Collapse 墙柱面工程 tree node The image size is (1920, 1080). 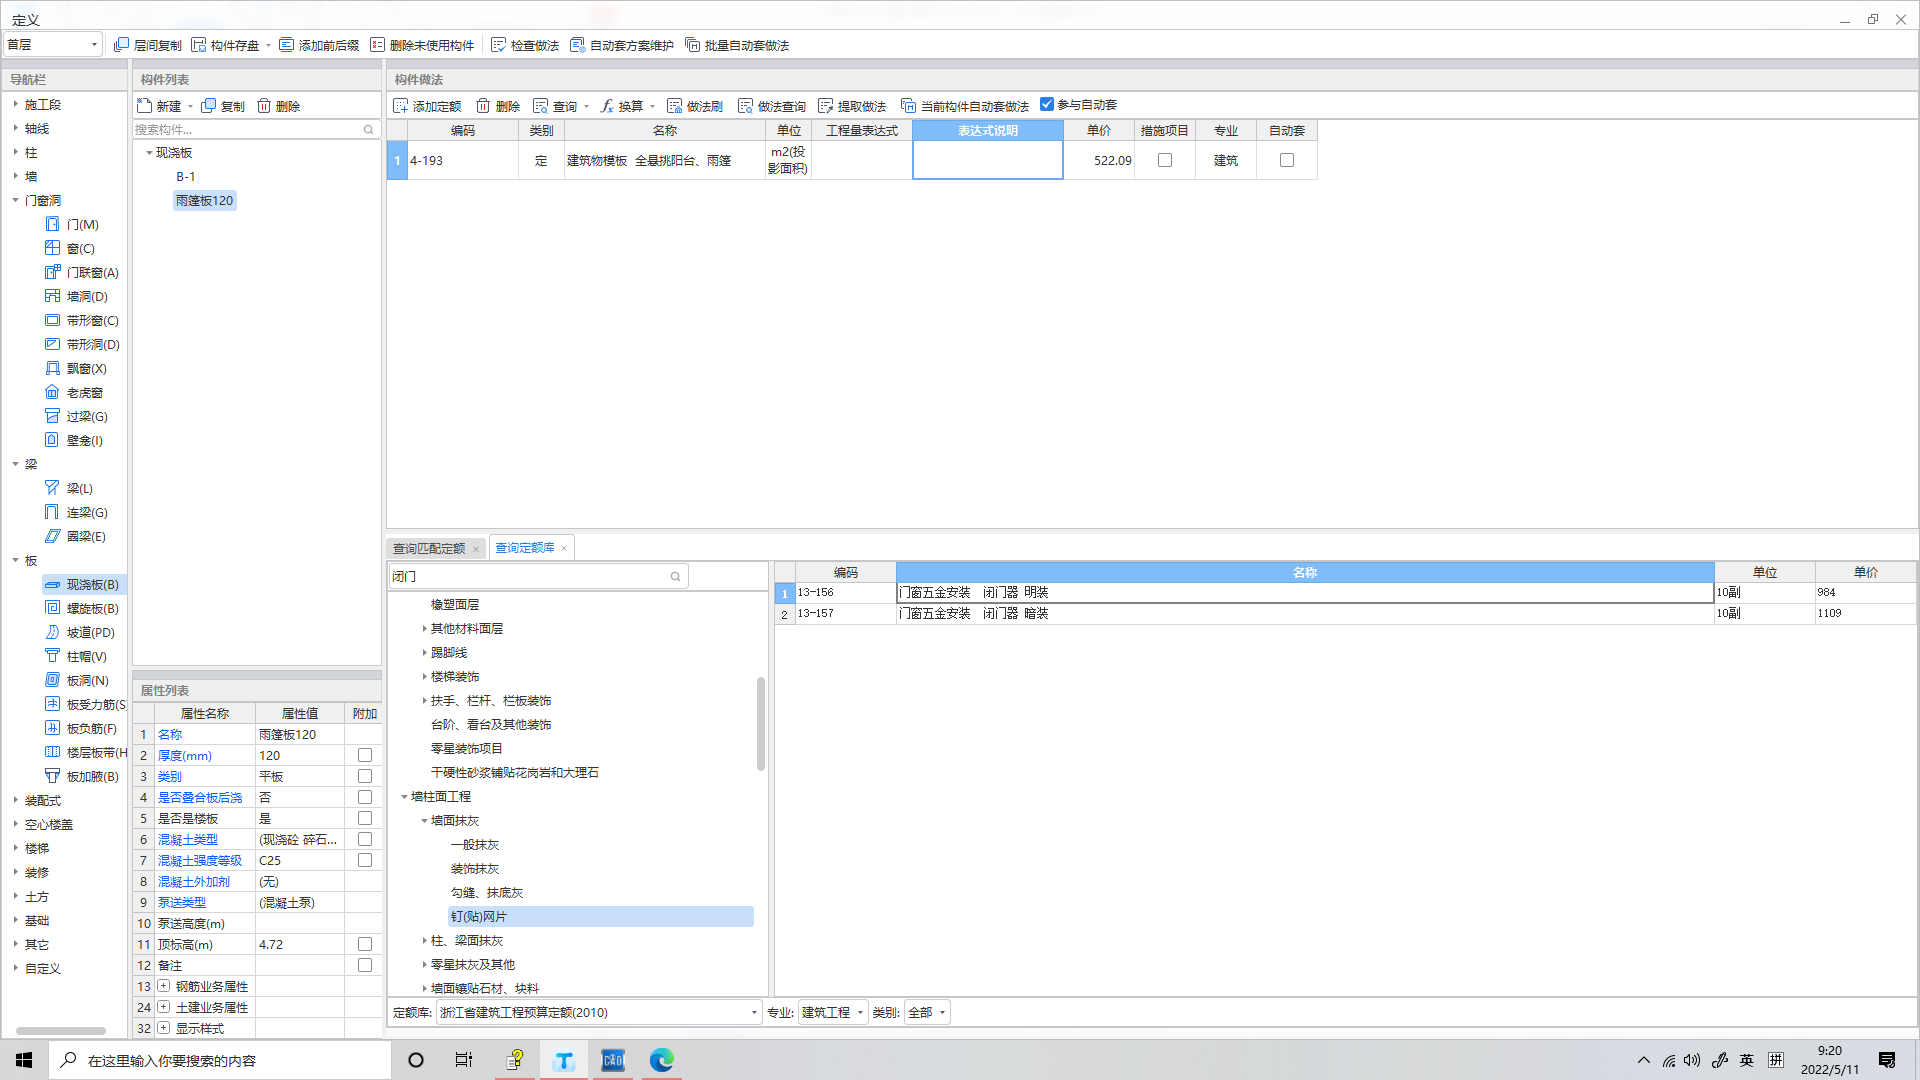[404, 797]
